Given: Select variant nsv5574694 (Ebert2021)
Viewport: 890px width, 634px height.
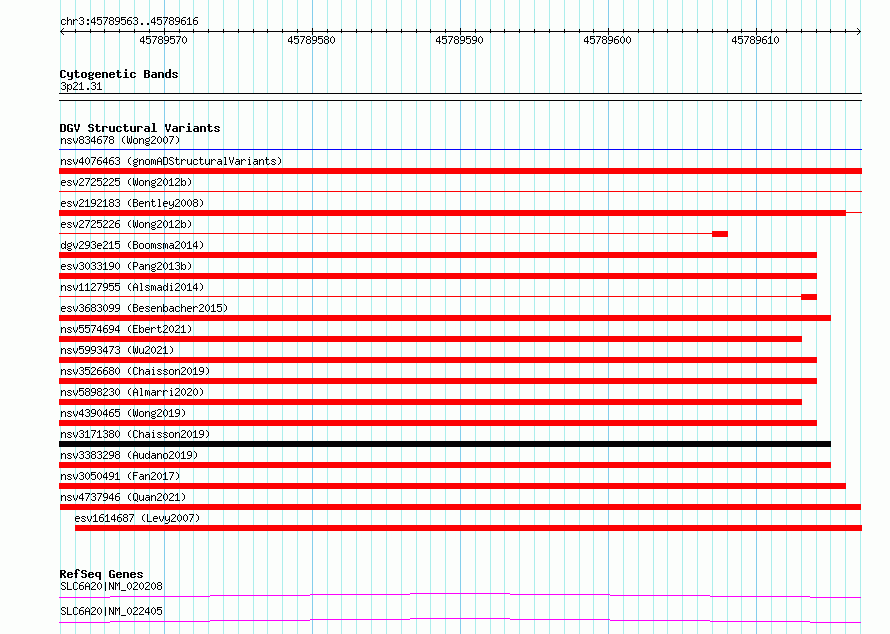Looking at the screenshot, I should (126, 329).
